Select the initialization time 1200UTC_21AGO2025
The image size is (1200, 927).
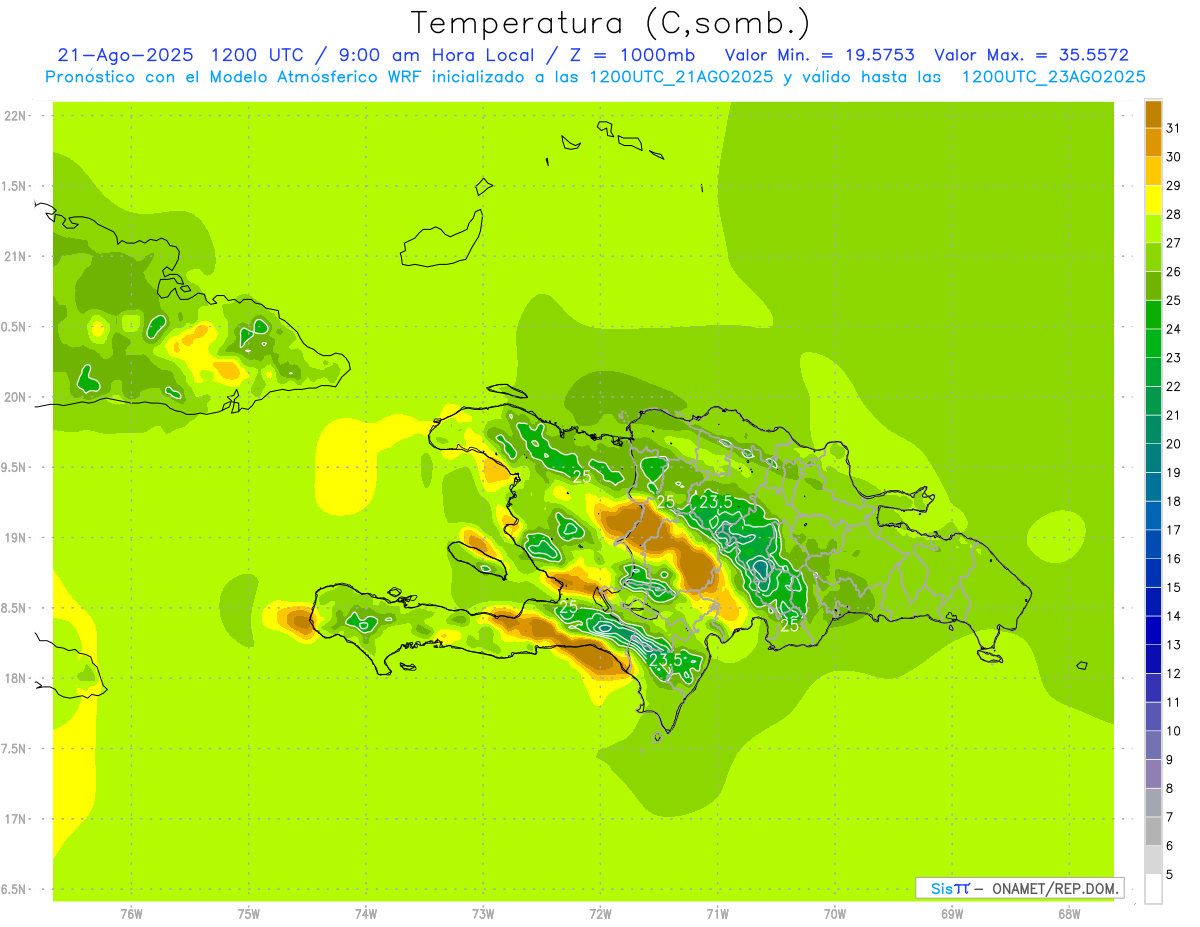coord(681,77)
